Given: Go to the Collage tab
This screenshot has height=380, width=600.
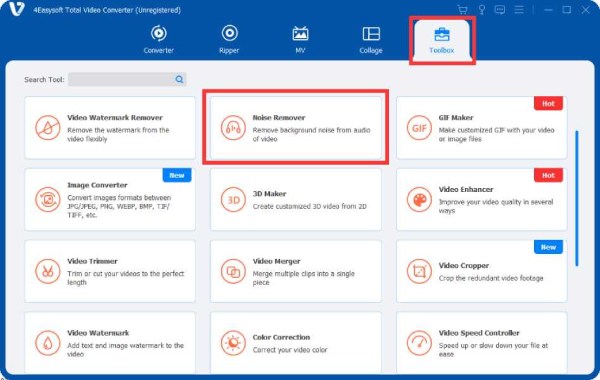Looking at the screenshot, I should (x=371, y=39).
